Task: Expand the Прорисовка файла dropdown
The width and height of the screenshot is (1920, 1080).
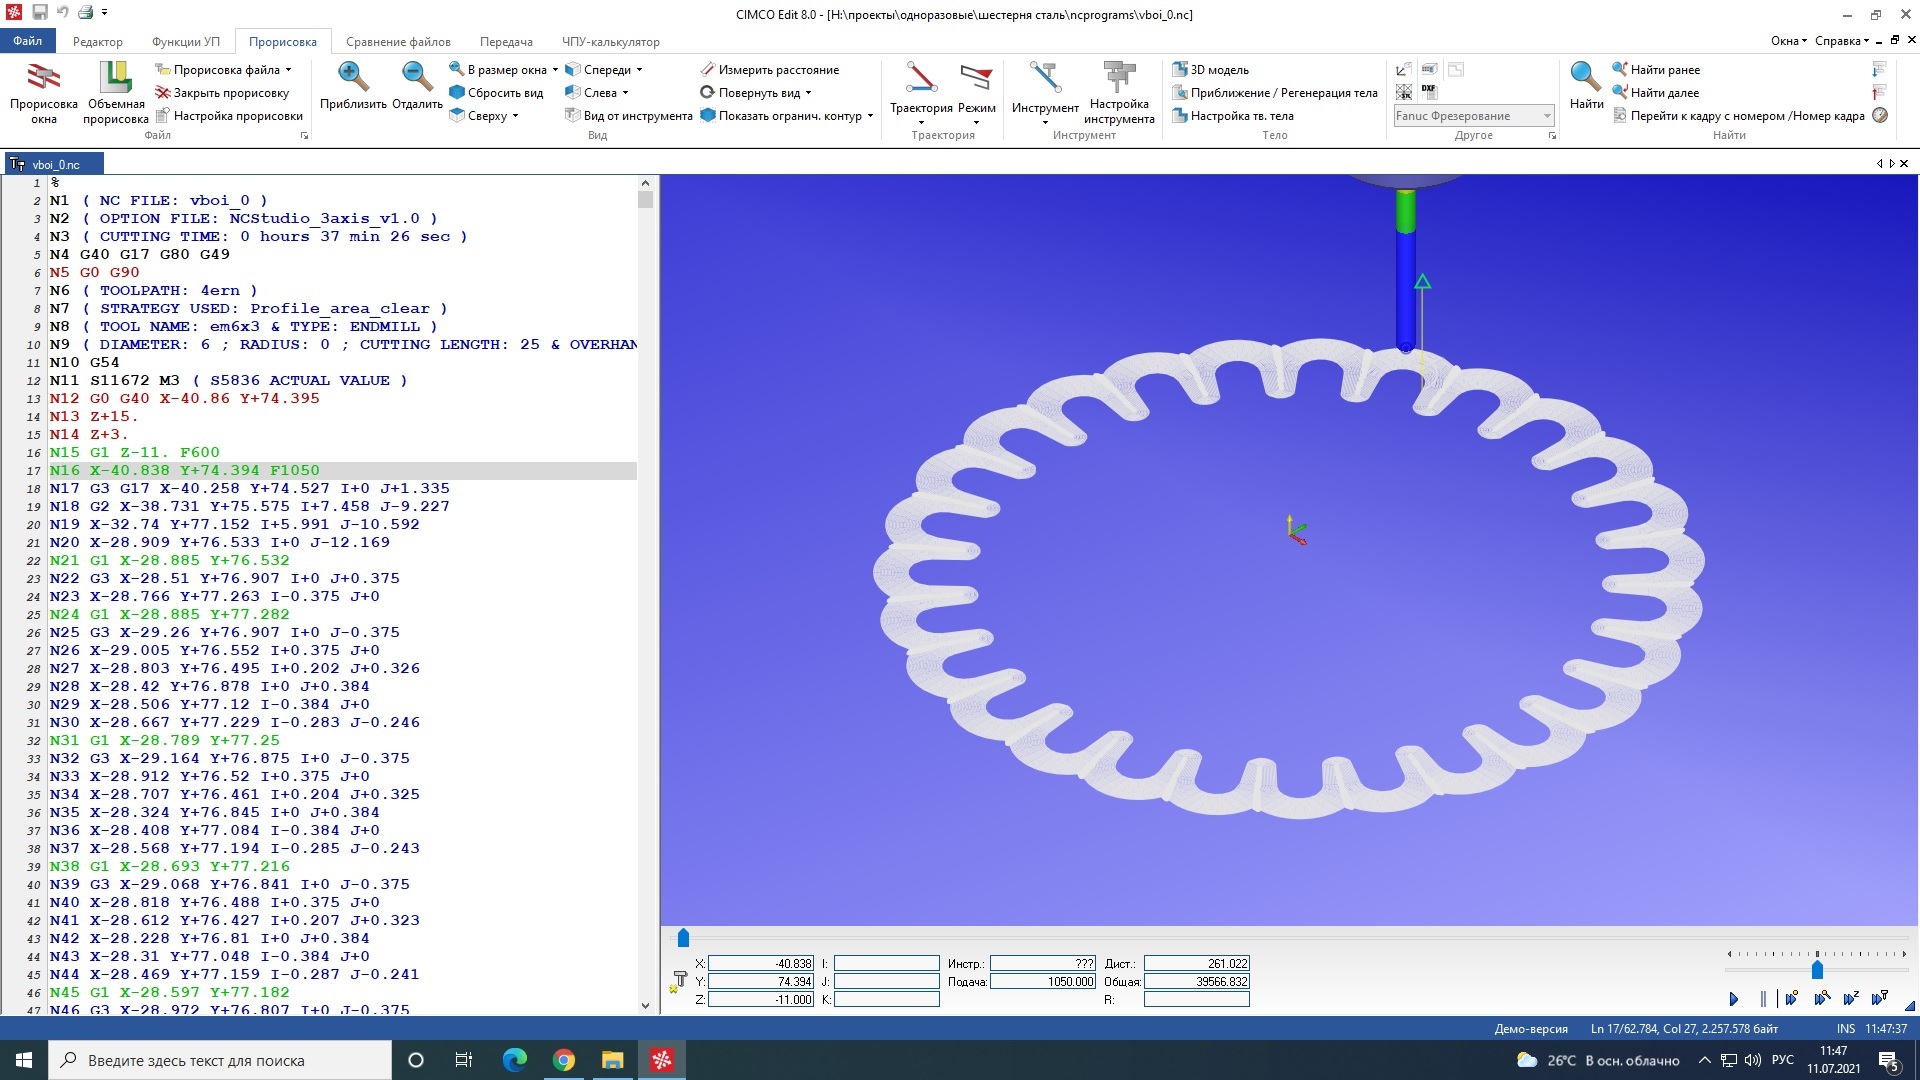Action: click(288, 70)
